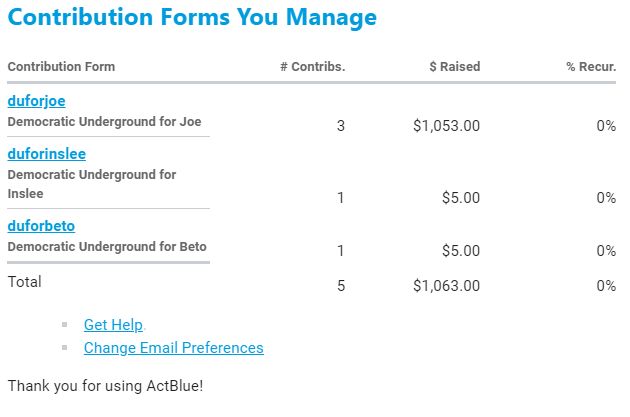
Task: Click the Total row label
Action: (x=25, y=282)
